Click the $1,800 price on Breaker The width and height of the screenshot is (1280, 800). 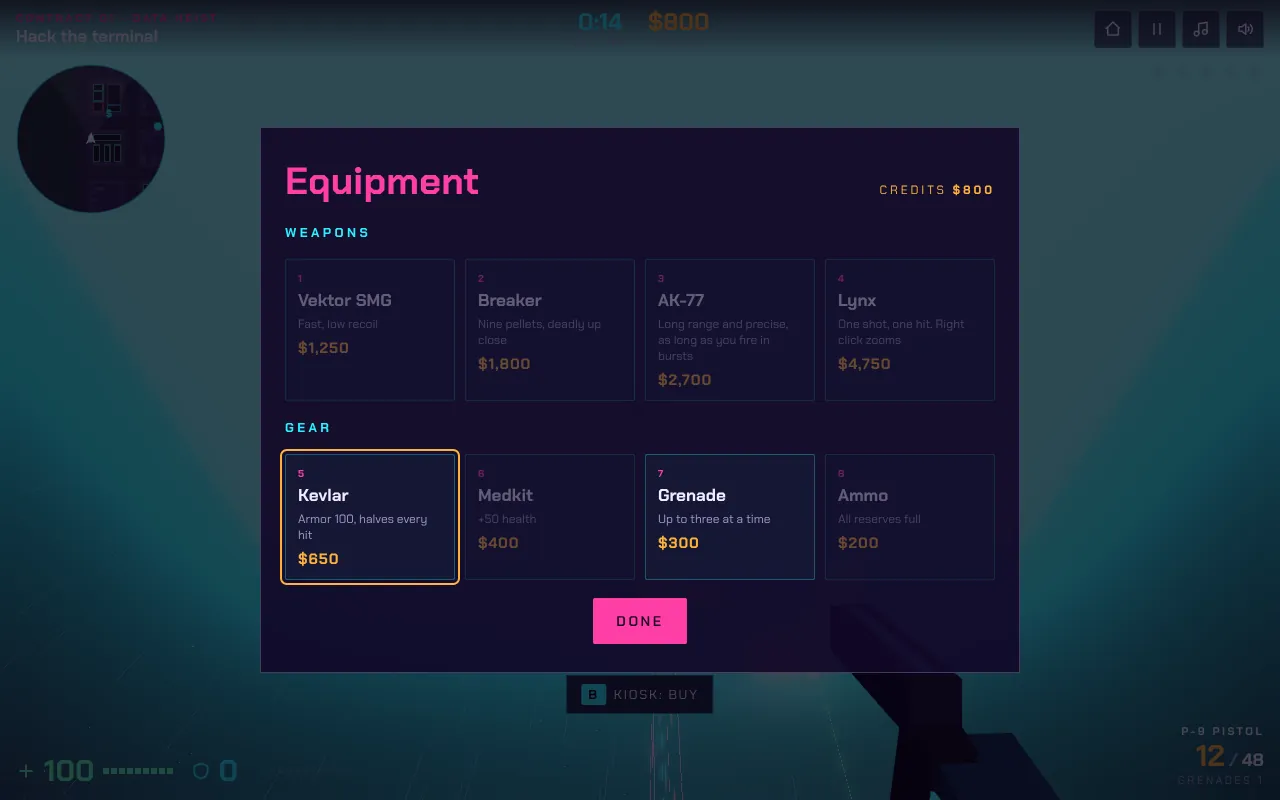504,364
